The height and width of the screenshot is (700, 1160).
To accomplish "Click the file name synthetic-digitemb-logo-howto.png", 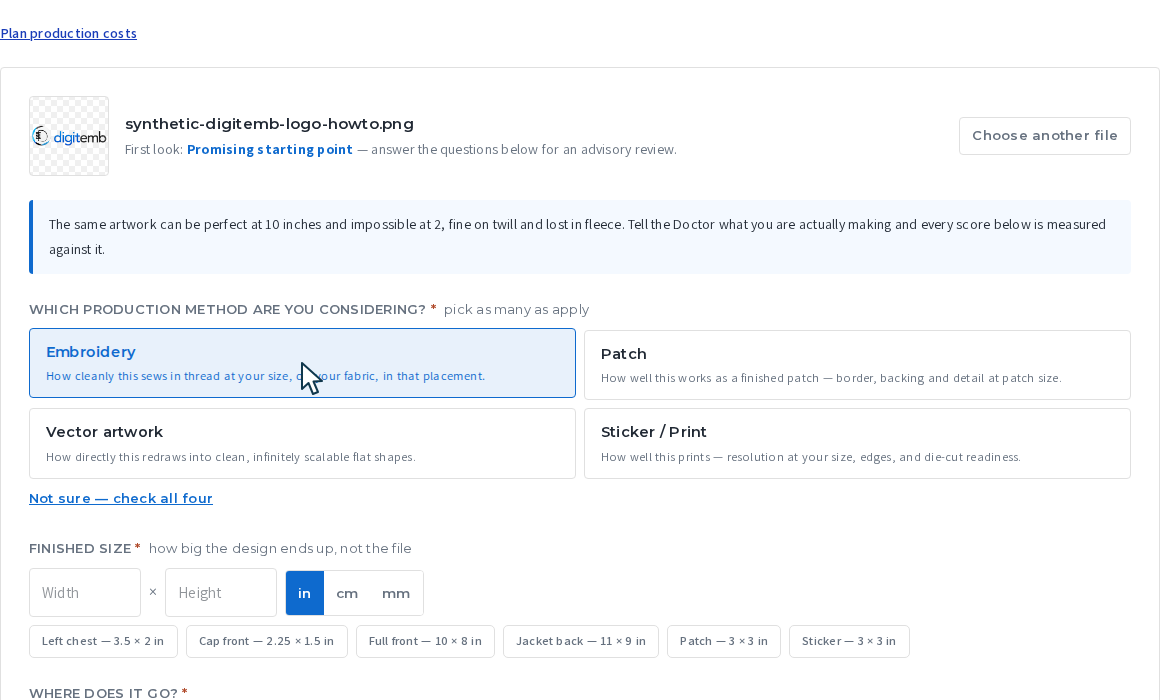I will [x=269, y=124].
